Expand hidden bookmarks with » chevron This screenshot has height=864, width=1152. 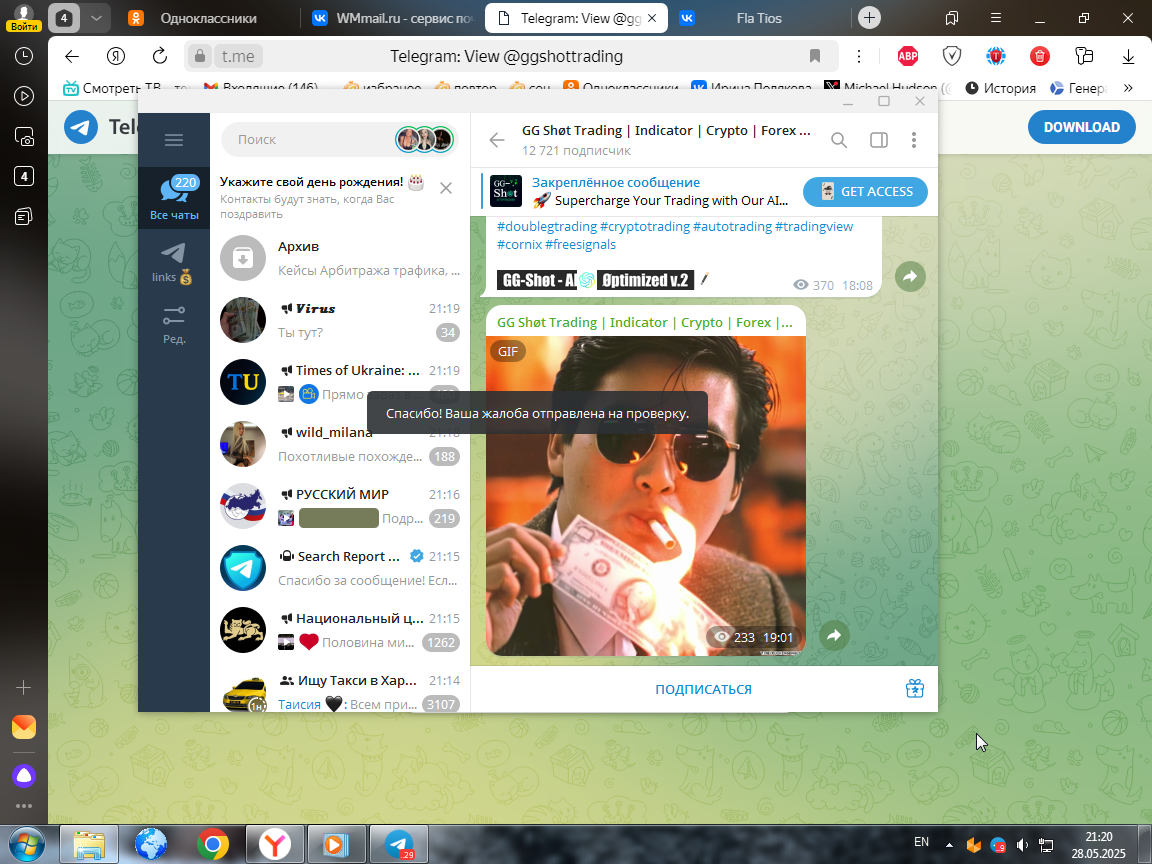tap(1128, 88)
